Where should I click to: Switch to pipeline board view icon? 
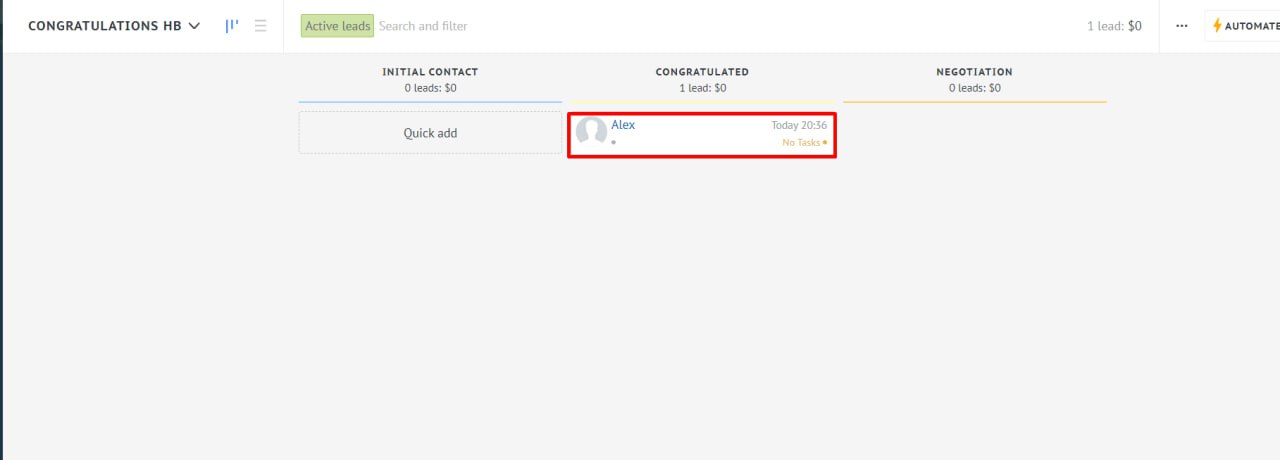pos(231,26)
